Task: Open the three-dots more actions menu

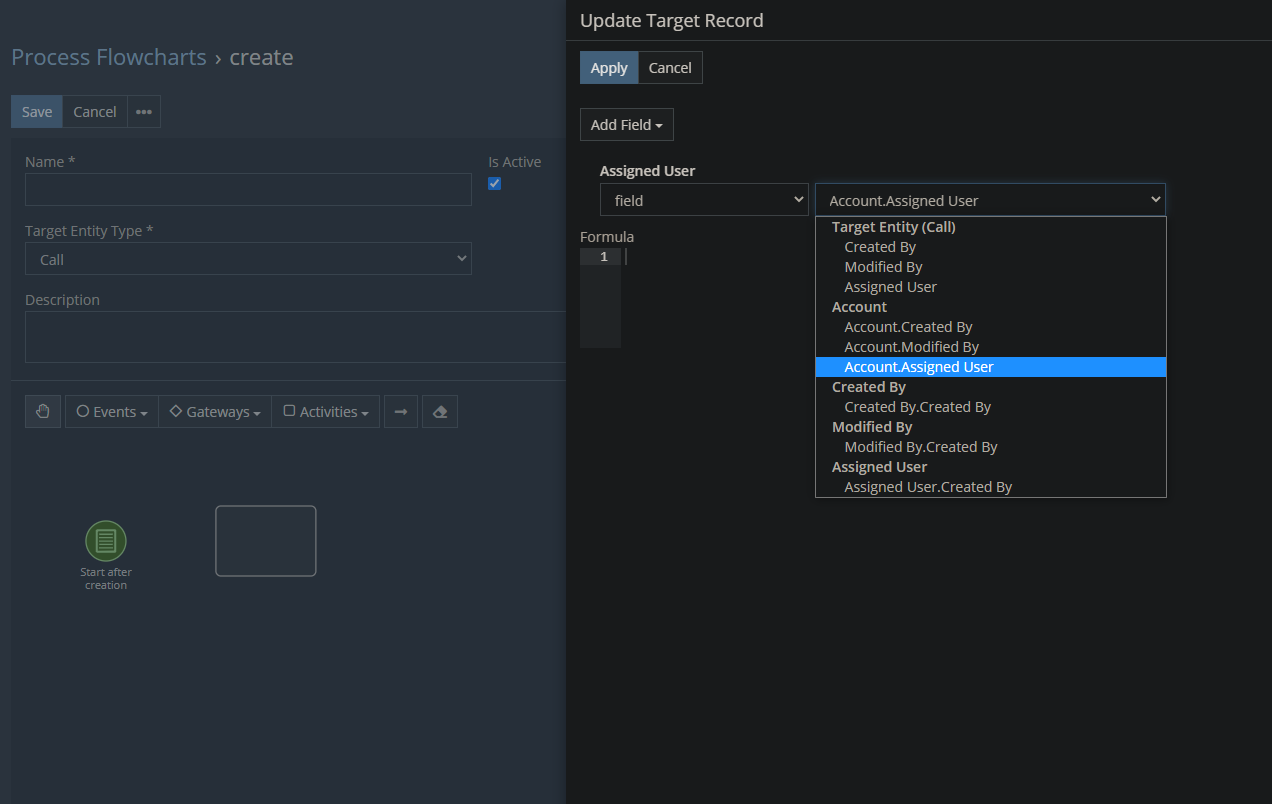Action: [x=144, y=112]
